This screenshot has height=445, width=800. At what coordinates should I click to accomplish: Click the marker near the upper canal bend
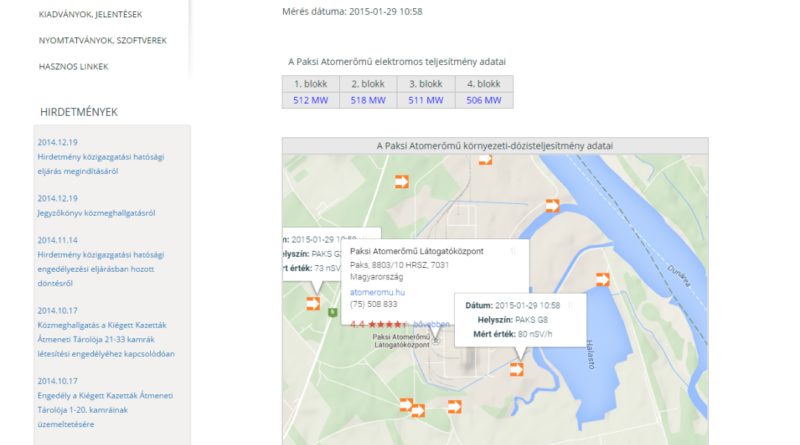tap(552, 205)
